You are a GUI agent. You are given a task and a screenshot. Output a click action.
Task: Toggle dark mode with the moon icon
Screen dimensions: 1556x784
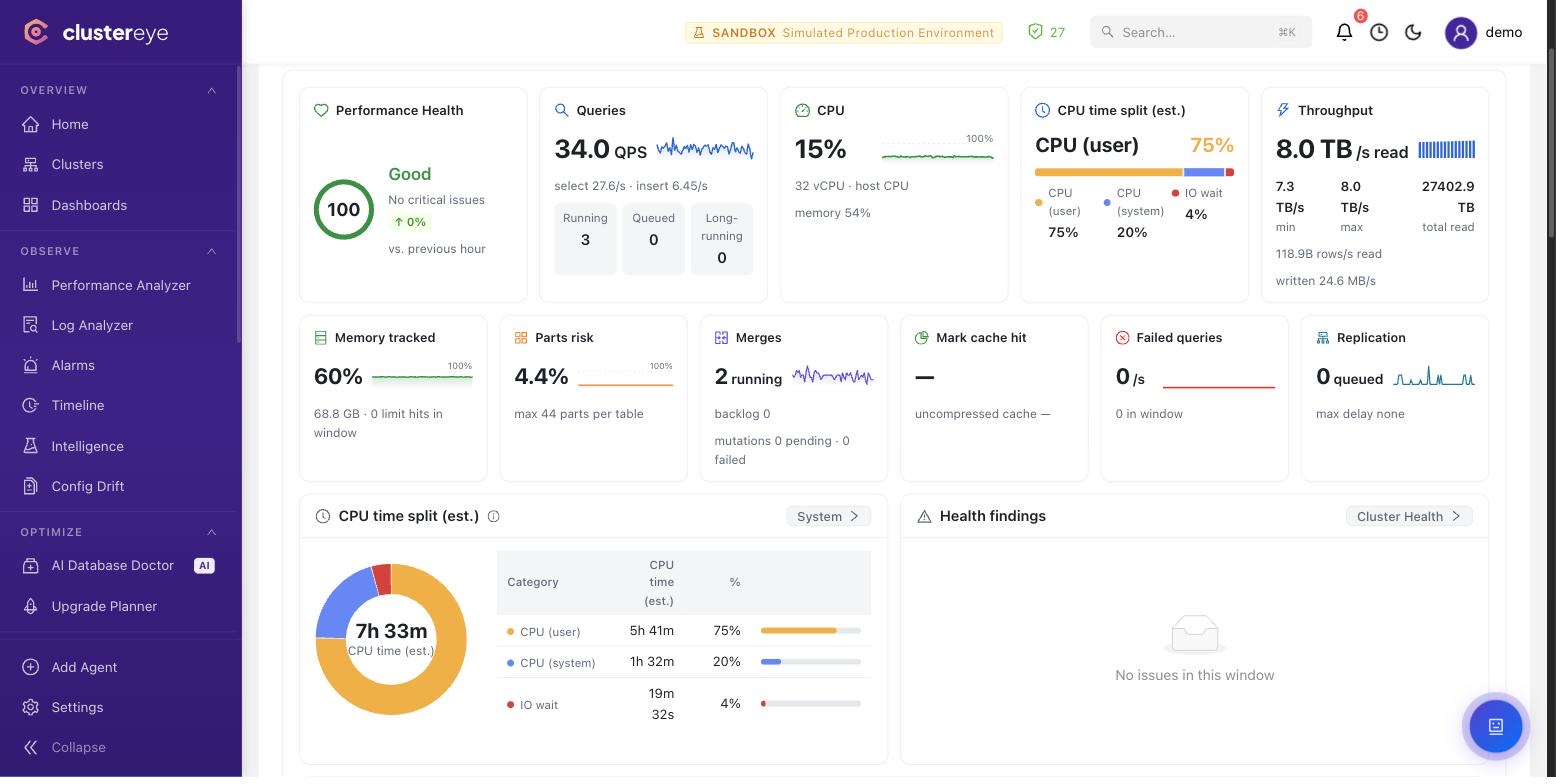pos(1413,32)
